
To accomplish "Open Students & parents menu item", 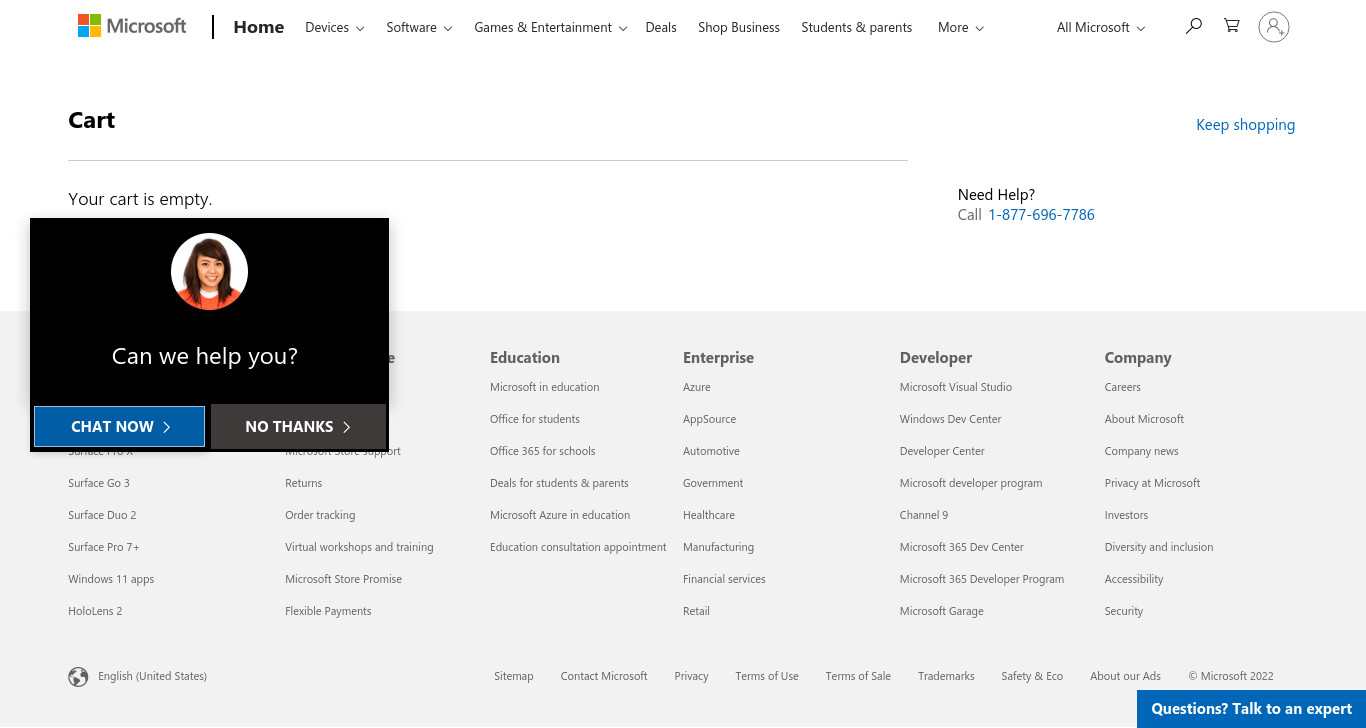I will [857, 28].
